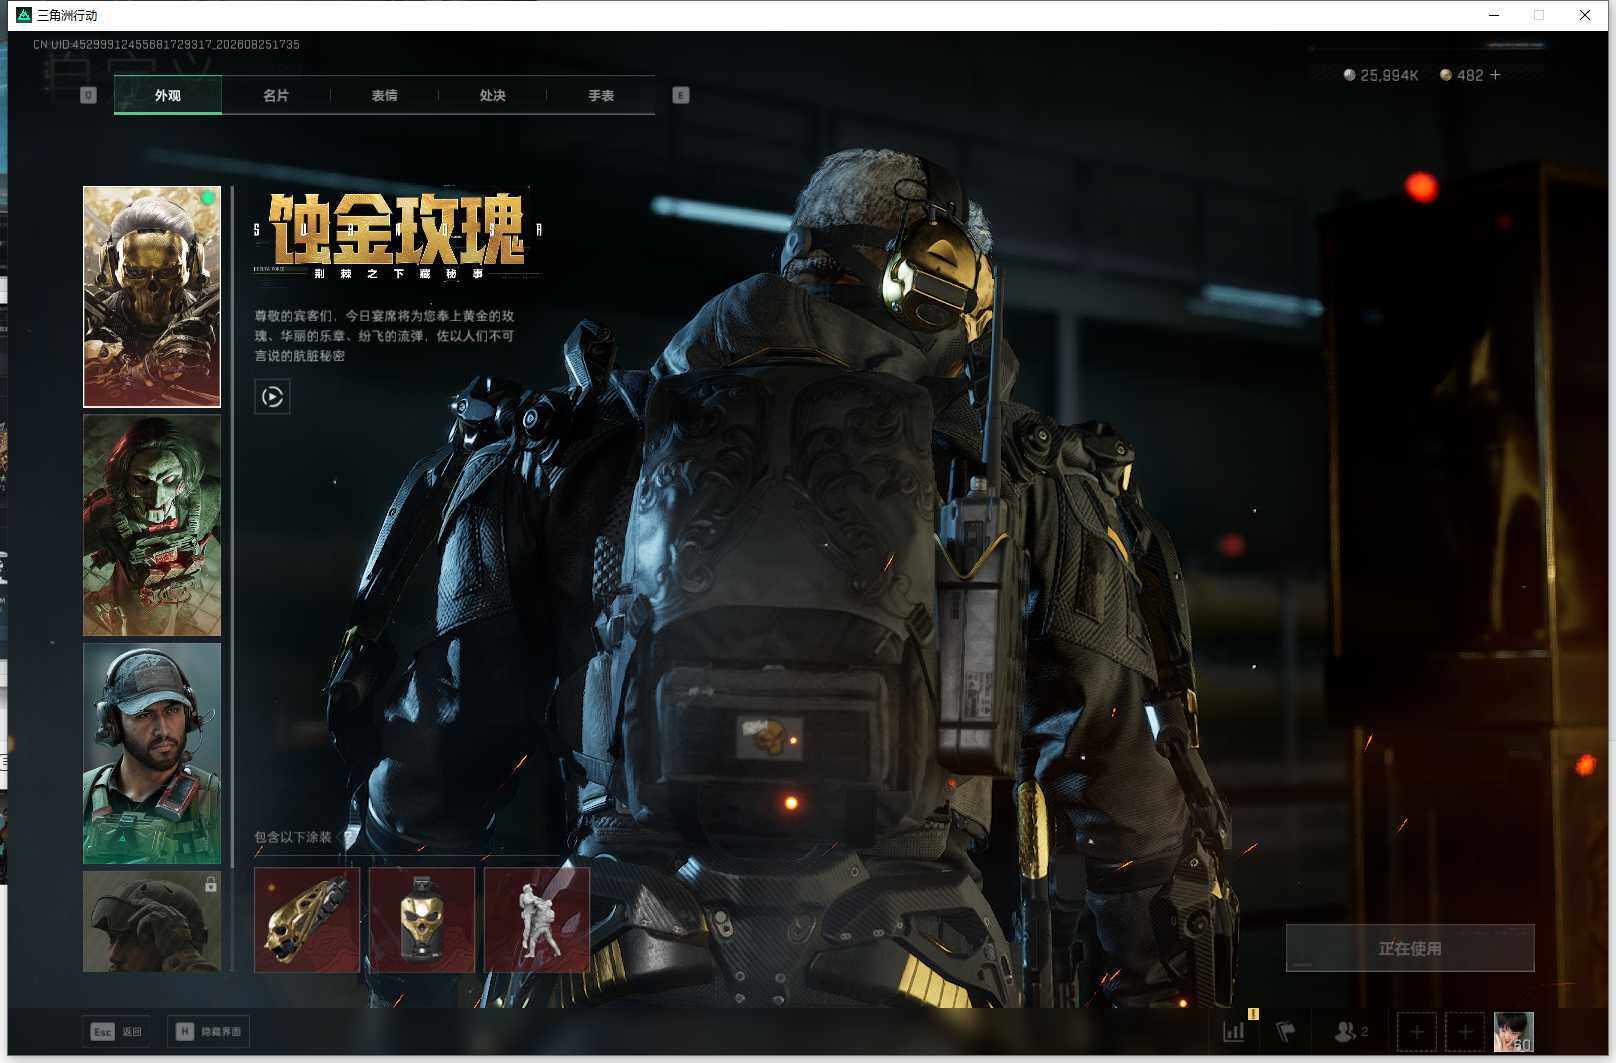Click the 正在使用 button

(x=1410, y=948)
